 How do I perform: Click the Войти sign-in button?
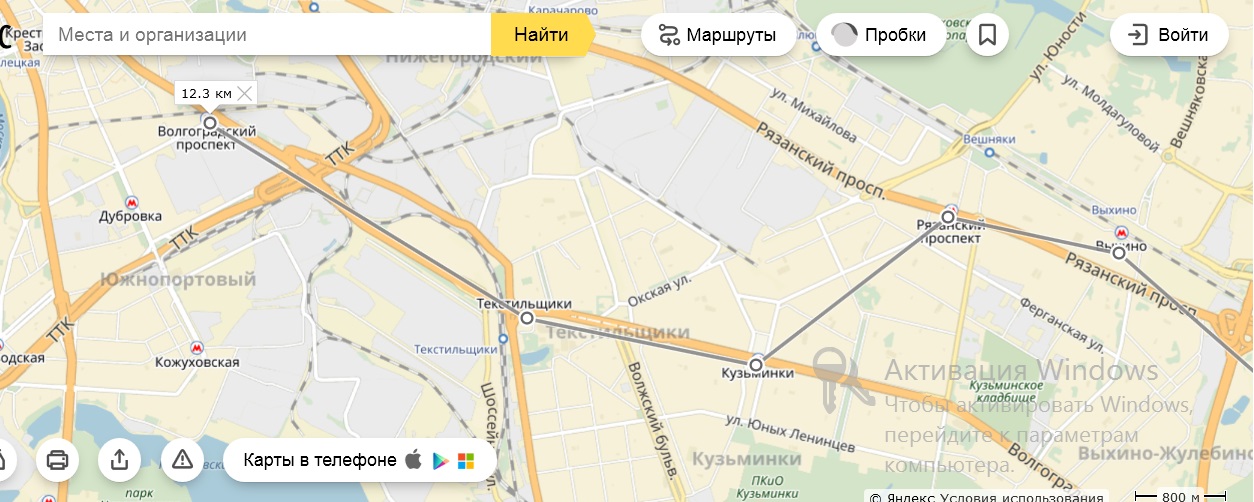coord(1169,35)
